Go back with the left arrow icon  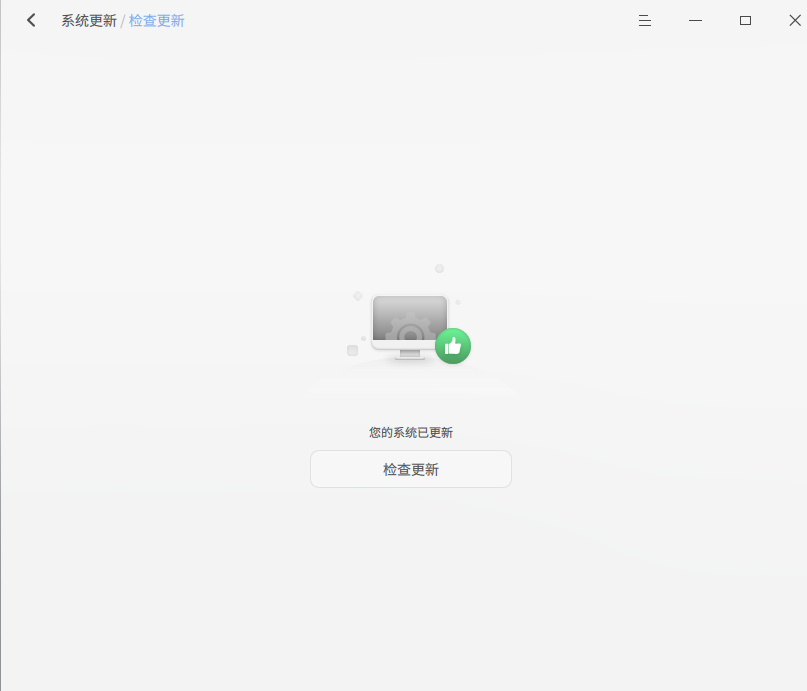[x=31, y=21]
